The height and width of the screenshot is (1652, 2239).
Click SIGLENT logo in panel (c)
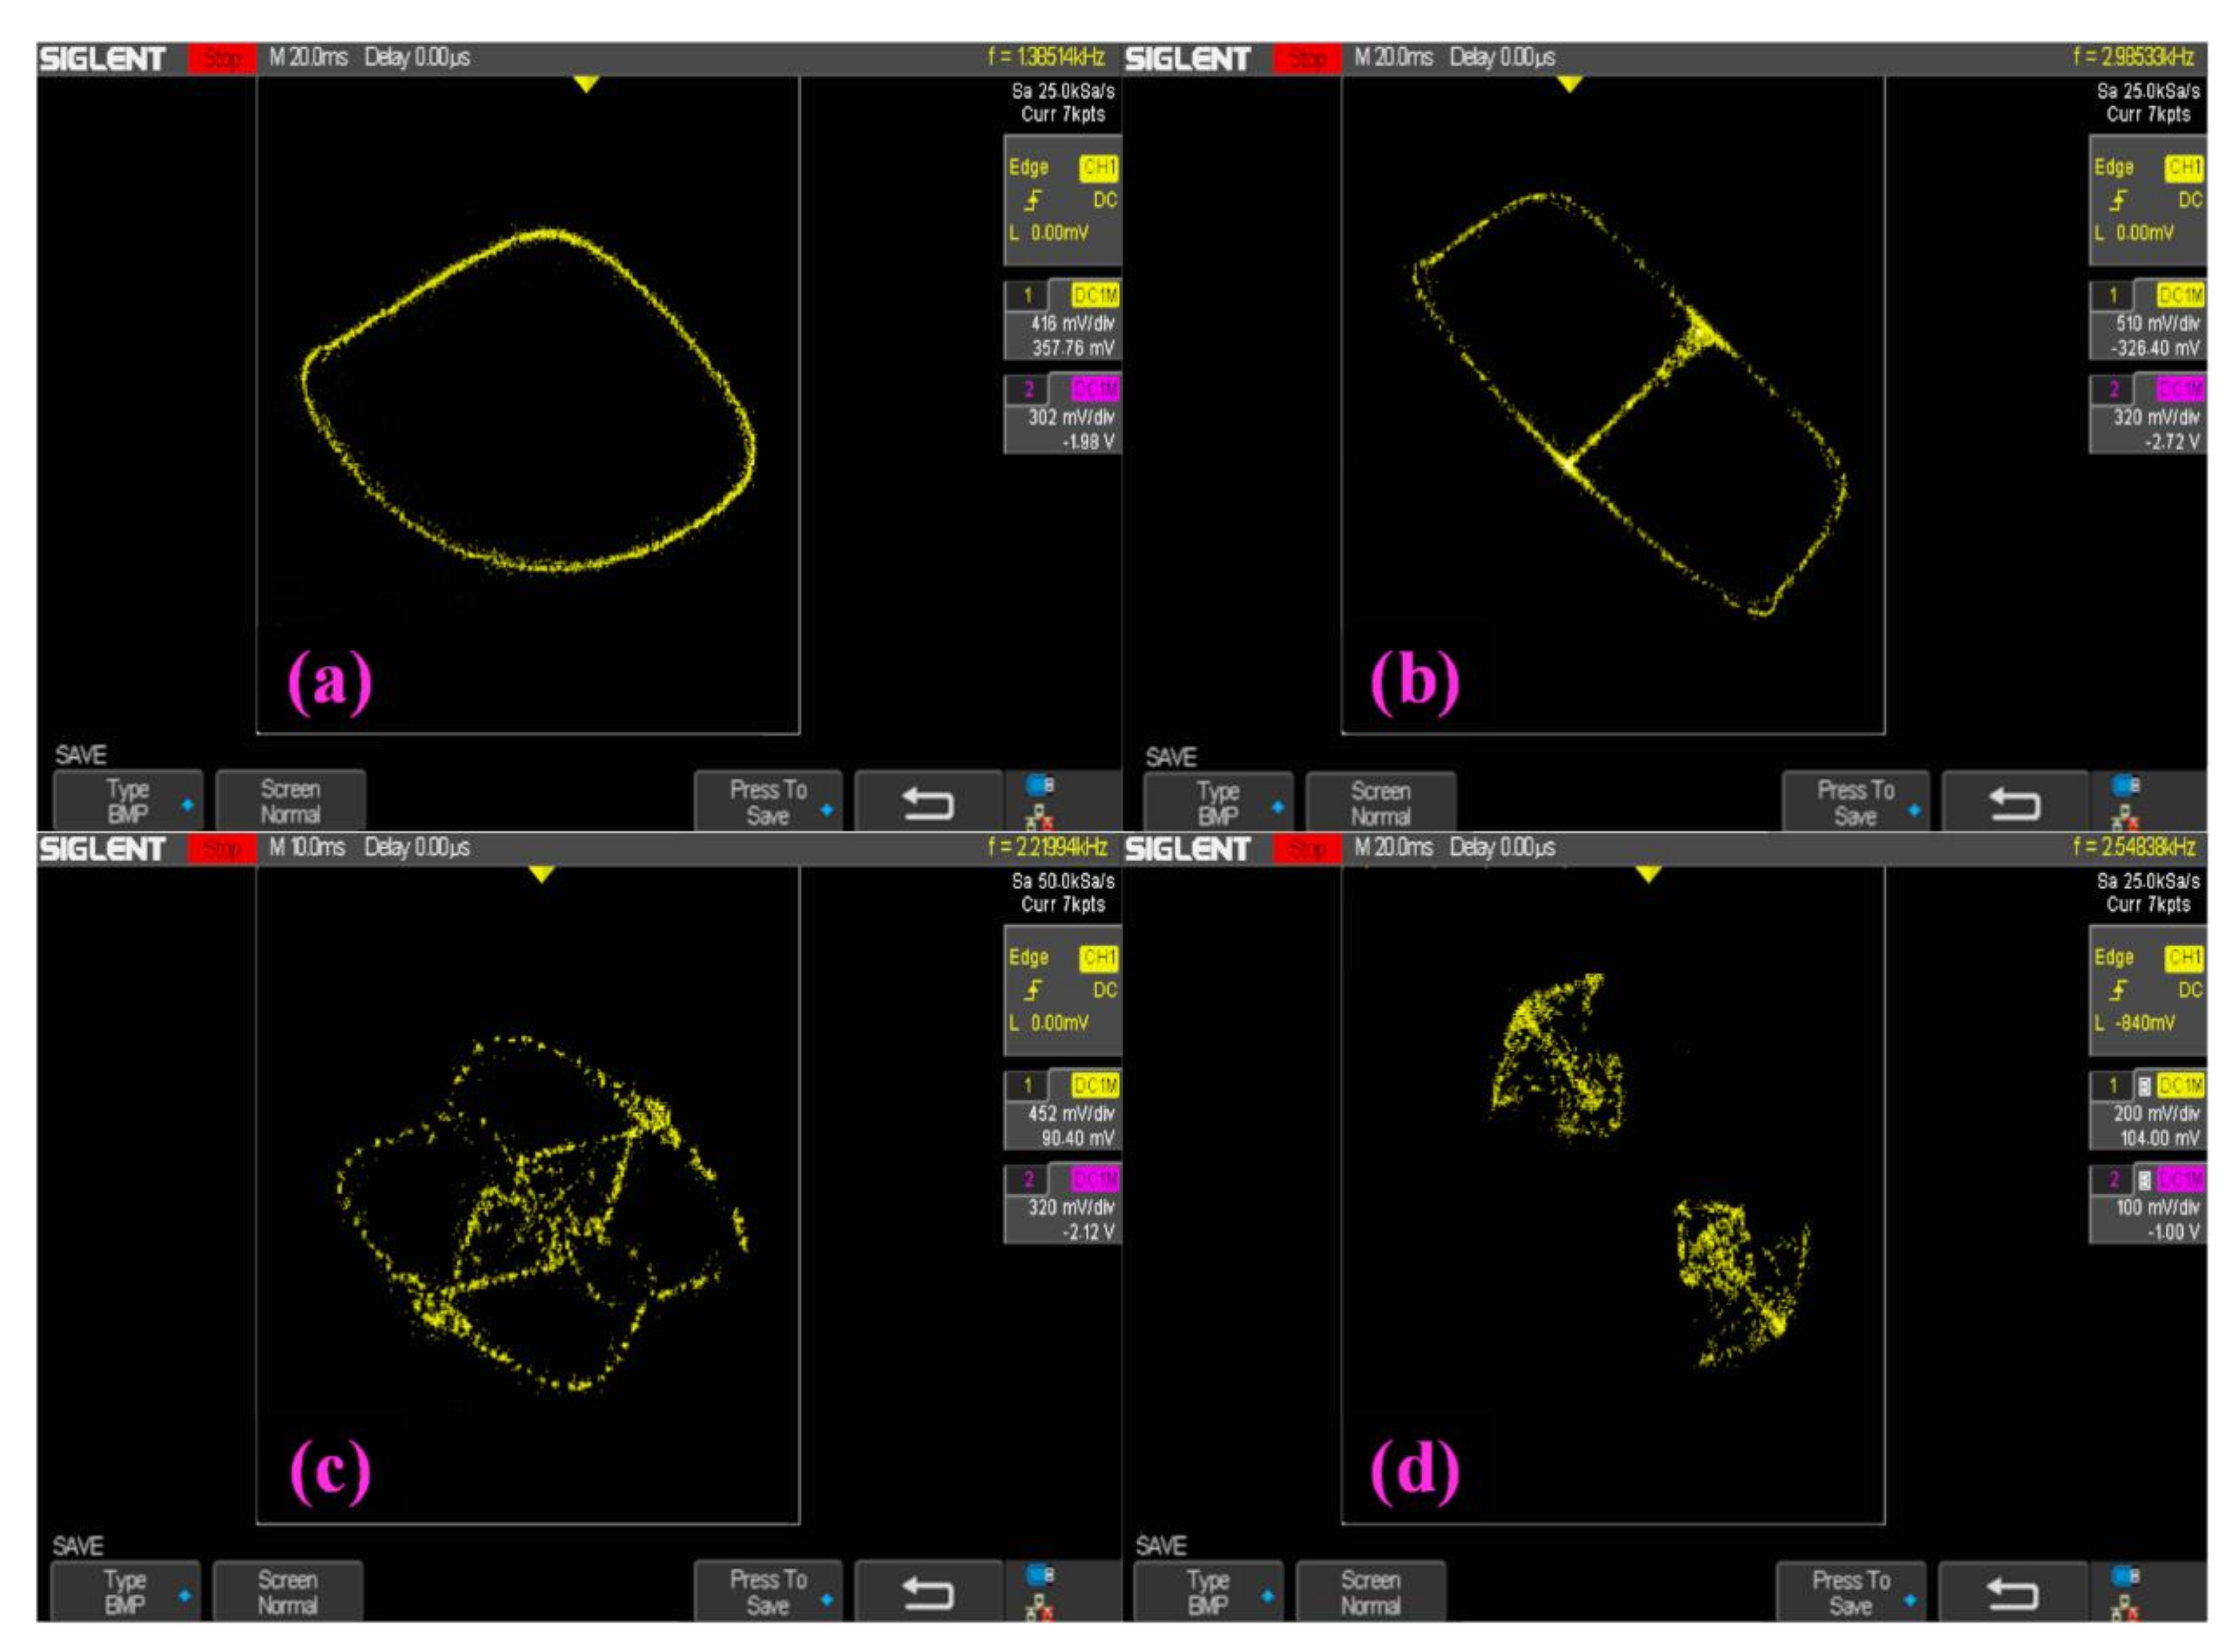[102, 849]
